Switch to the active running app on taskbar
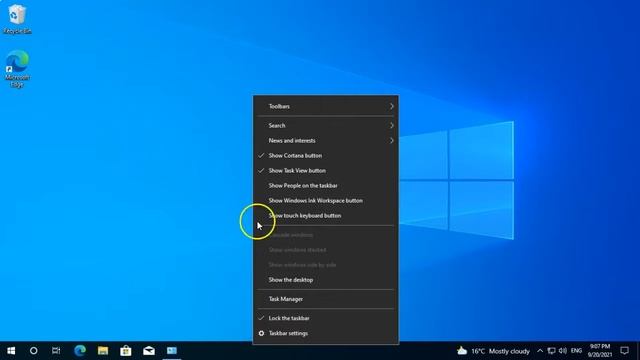 (172, 351)
